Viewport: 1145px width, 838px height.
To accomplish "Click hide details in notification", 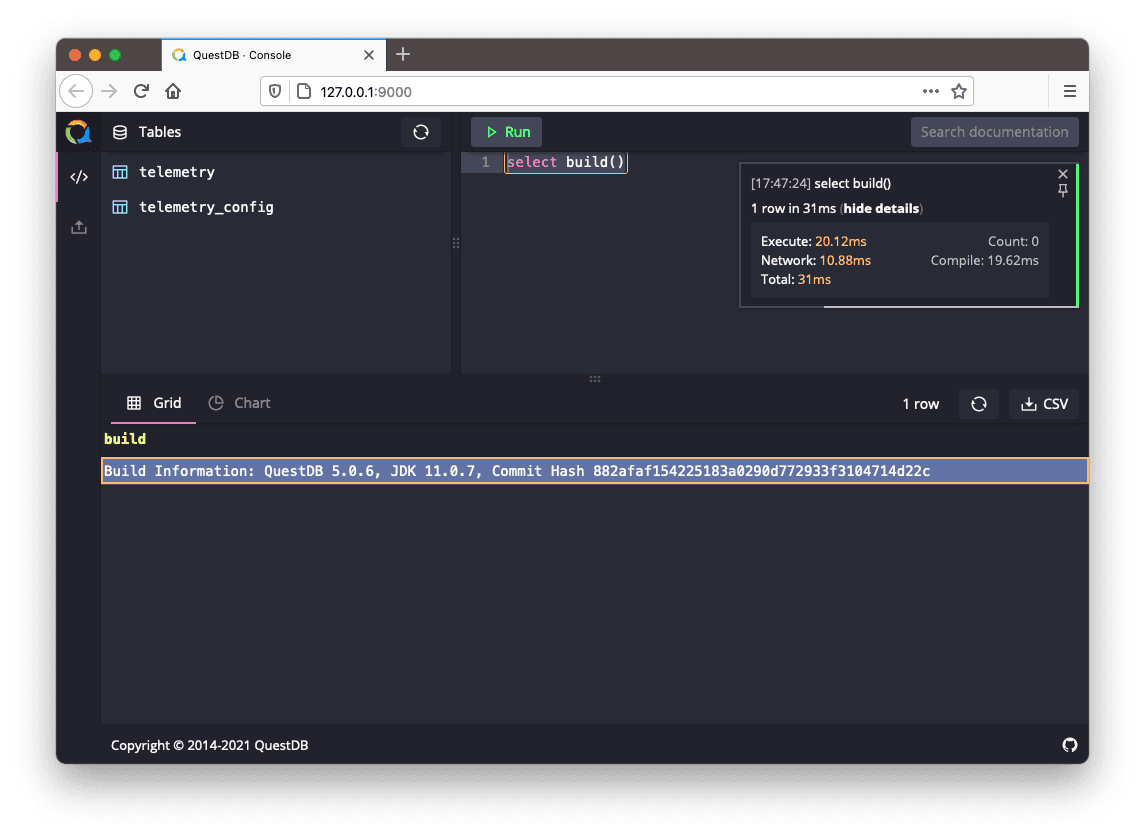I will 881,209.
